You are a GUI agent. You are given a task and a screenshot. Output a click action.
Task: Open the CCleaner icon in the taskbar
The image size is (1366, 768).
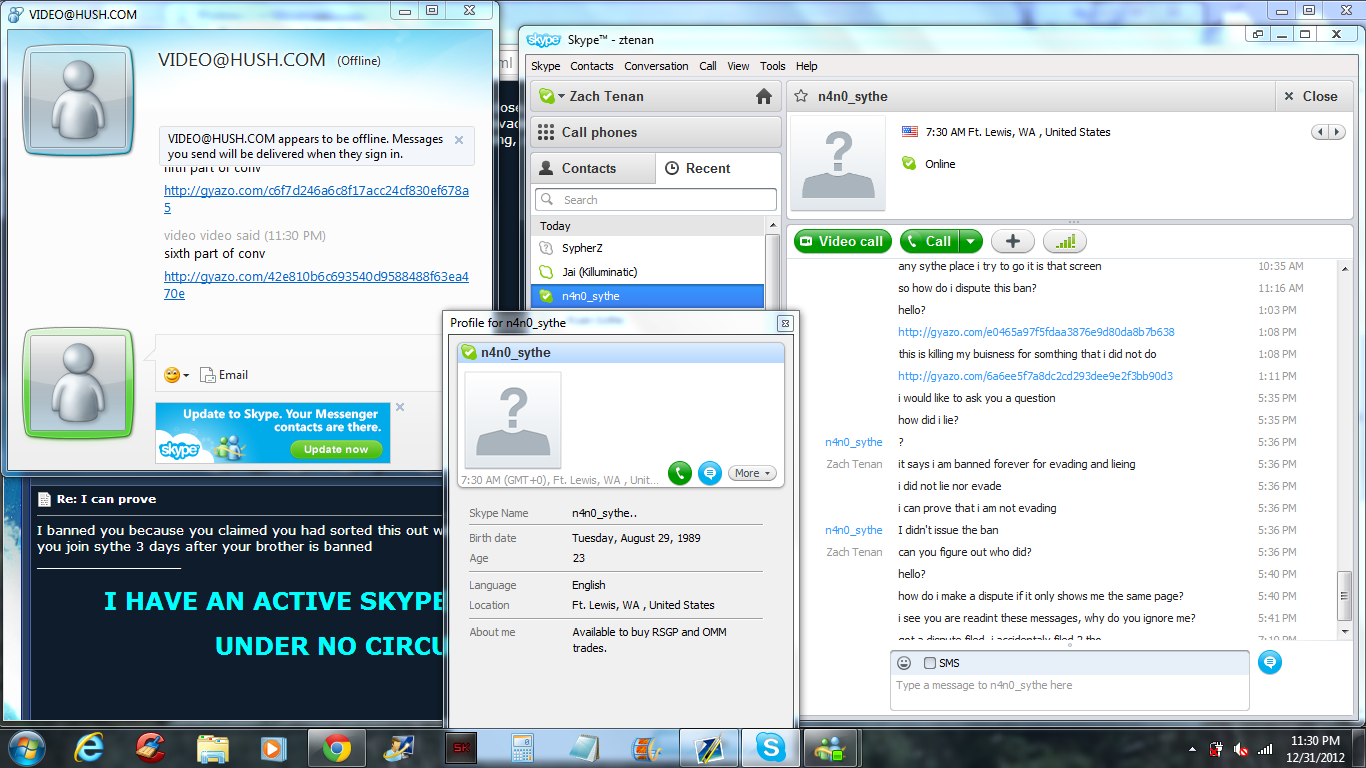click(x=150, y=747)
